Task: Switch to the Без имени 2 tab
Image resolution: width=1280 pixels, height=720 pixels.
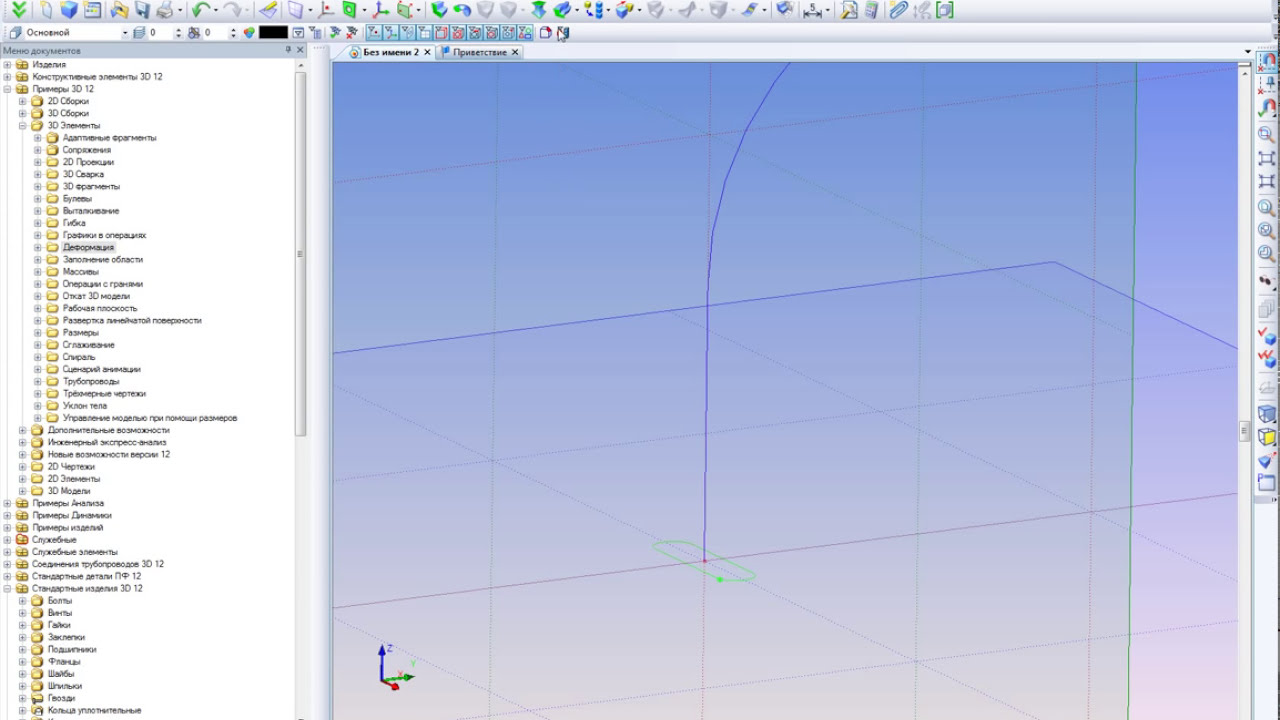Action: [x=390, y=52]
